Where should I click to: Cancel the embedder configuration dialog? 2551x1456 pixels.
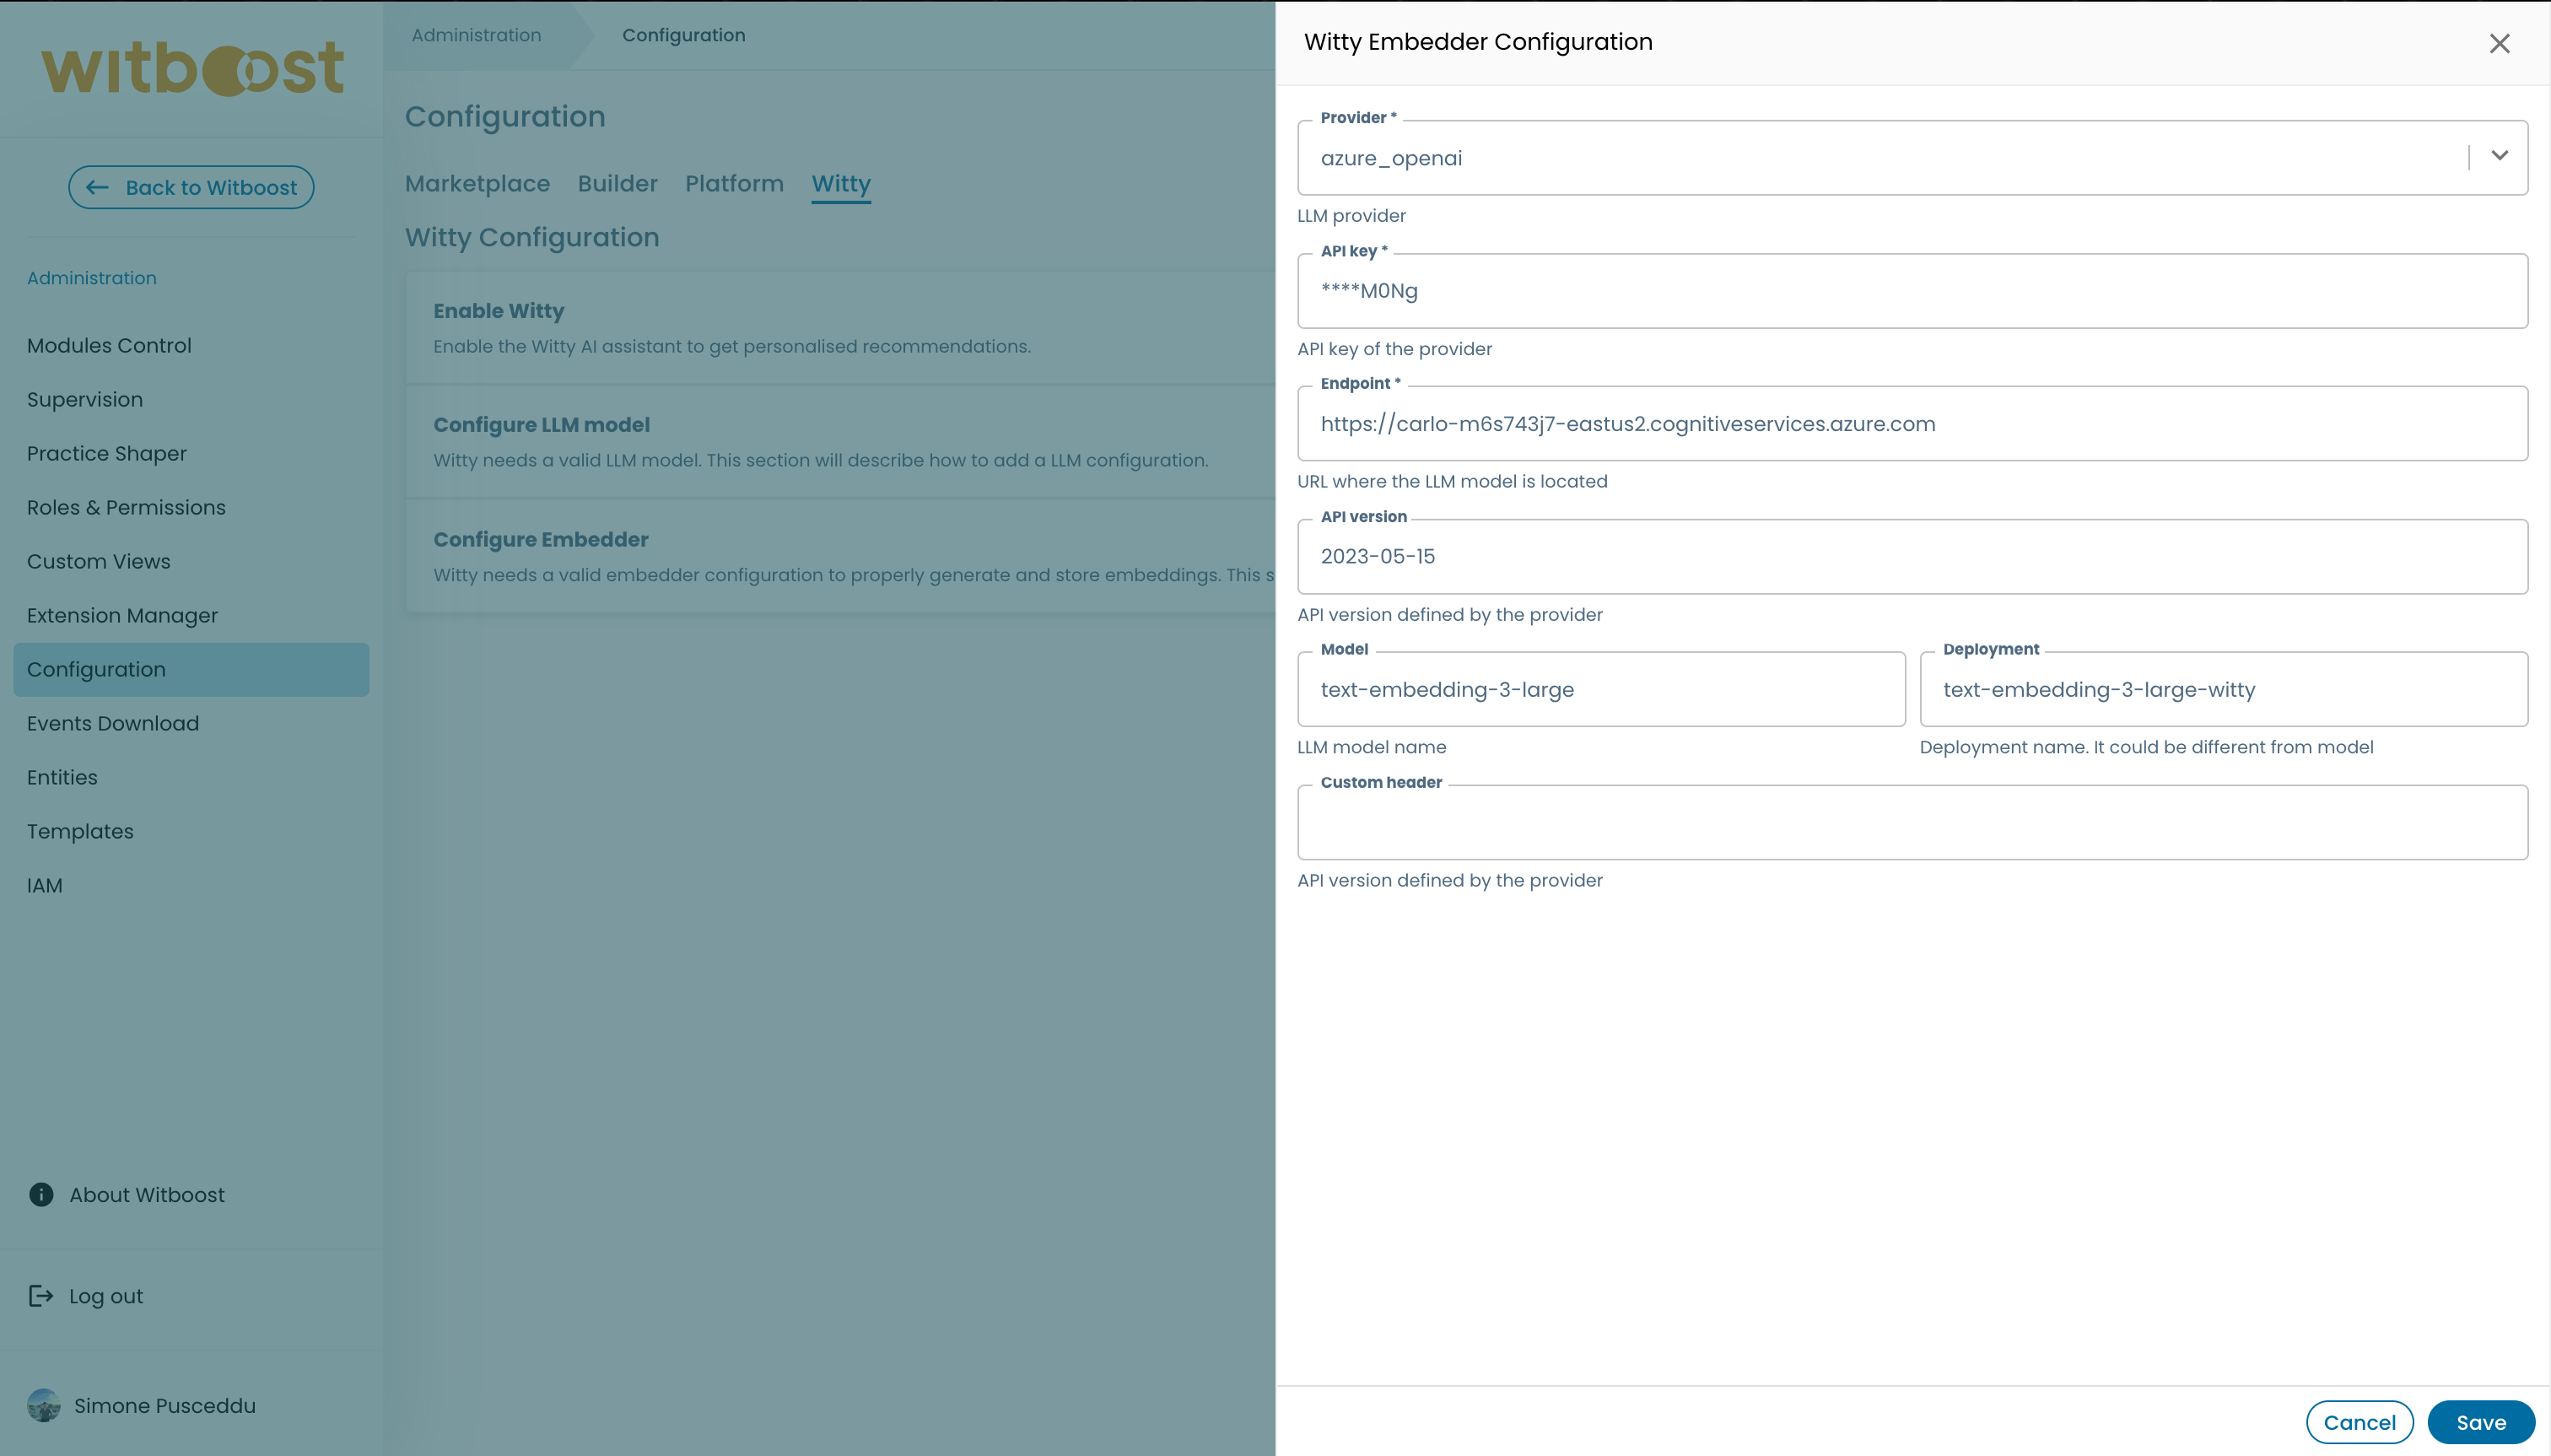pos(2359,1422)
